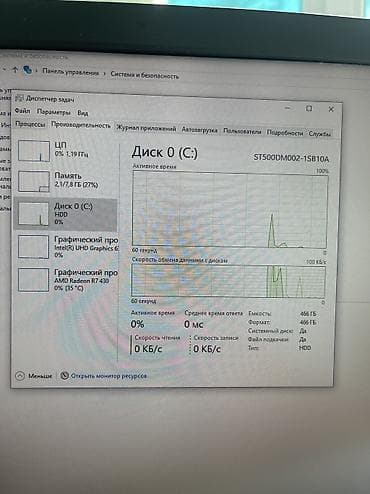Go to the Подробности tab
Screen dimensions: 370x494
285,133
